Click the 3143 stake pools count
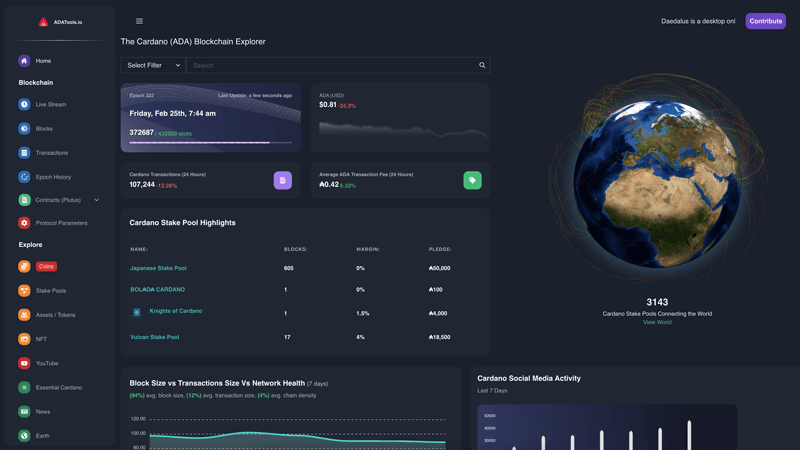This screenshot has height=450, width=800. pyautogui.click(x=657, y=302)
